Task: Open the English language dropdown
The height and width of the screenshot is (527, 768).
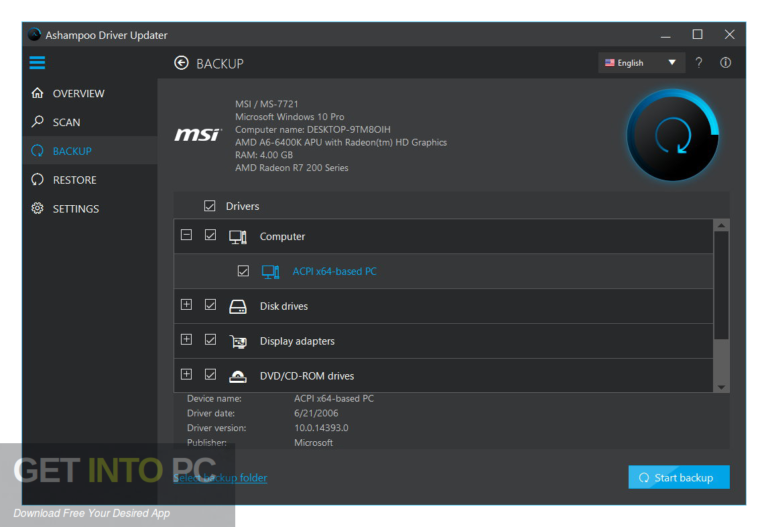Action: click(x=641, y=63)
